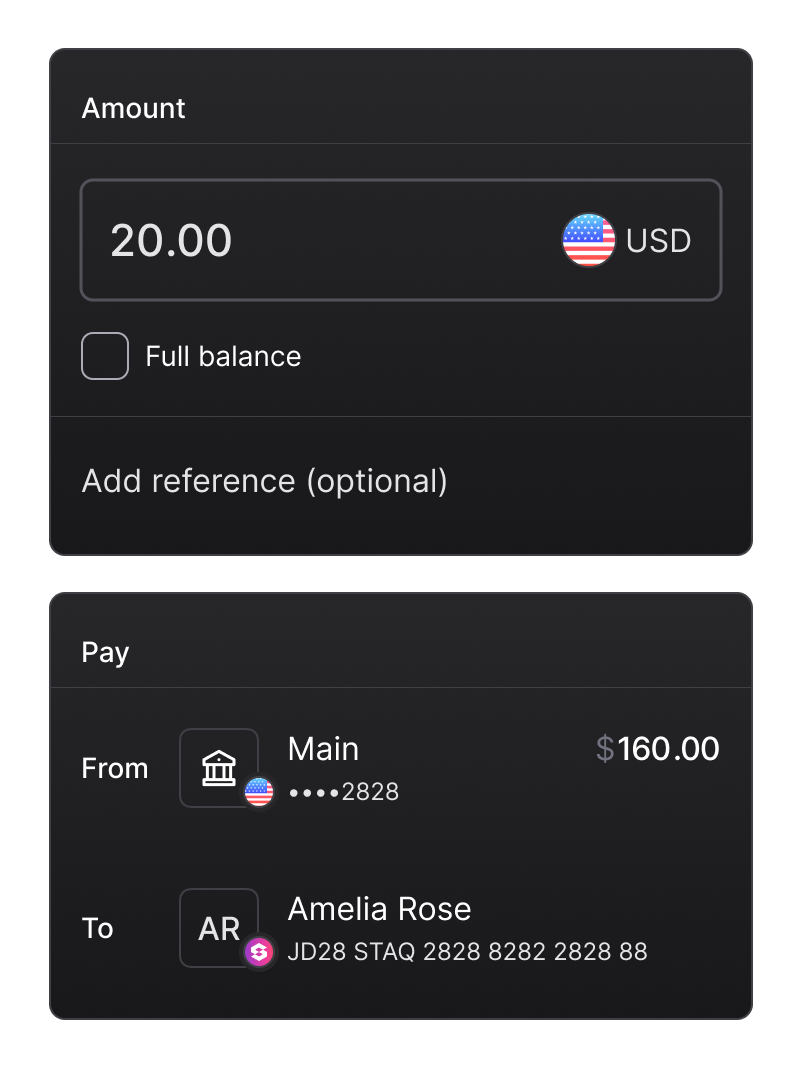Image resolution: width=800 pixels, height=1068 pixels.
Task: Click the small US flag badge on bank icon
Action: click(x=259, y=792)
